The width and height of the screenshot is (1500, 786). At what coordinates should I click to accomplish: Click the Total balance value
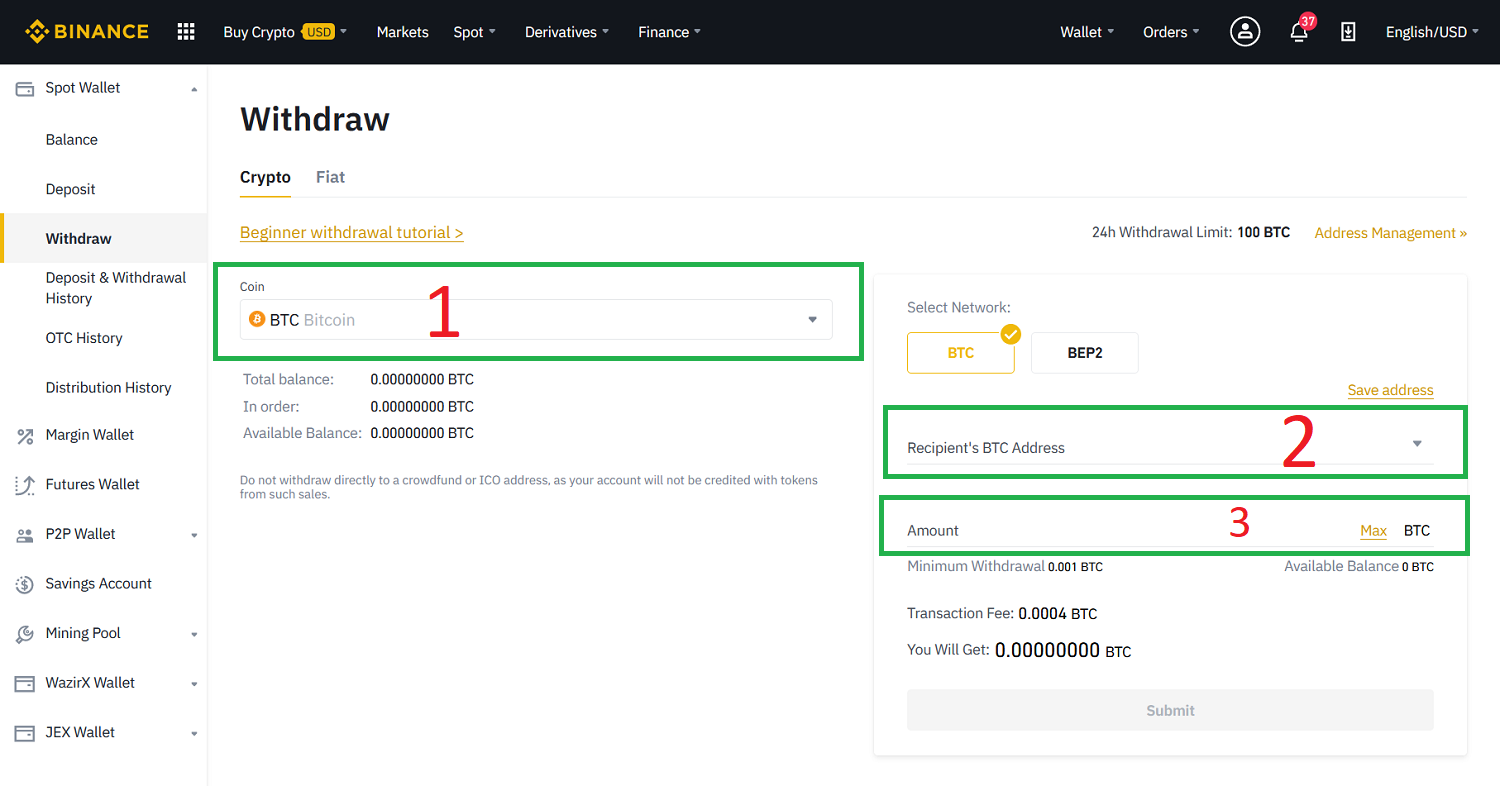point(422,380)
